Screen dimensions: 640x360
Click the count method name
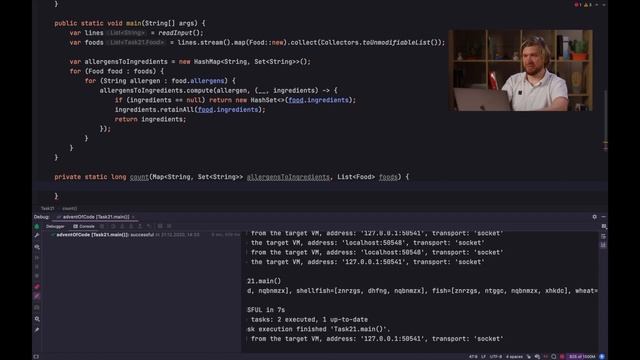click(139, 177)
